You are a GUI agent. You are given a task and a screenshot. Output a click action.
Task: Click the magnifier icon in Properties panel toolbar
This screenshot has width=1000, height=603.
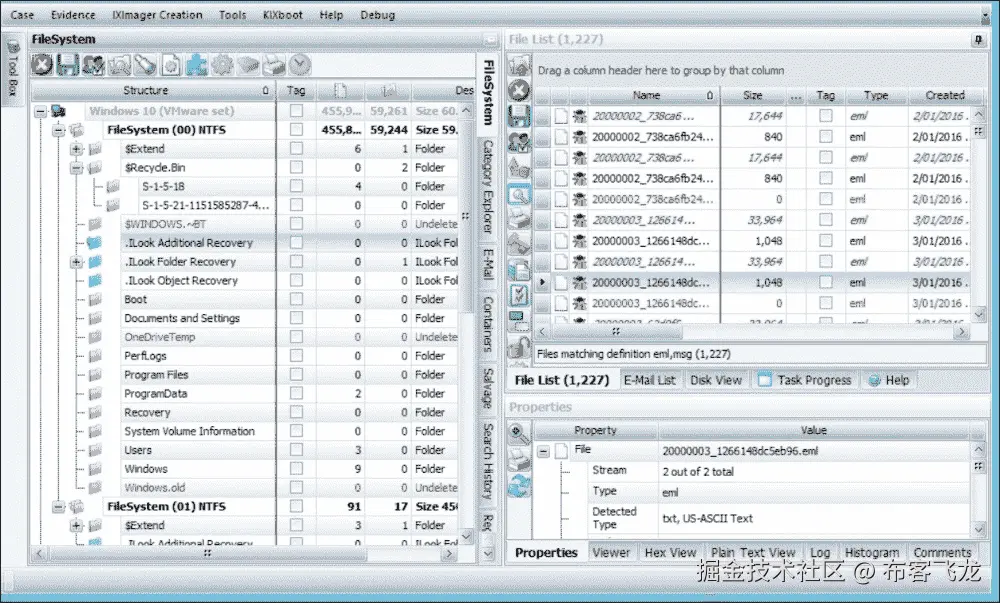[519, 434]
